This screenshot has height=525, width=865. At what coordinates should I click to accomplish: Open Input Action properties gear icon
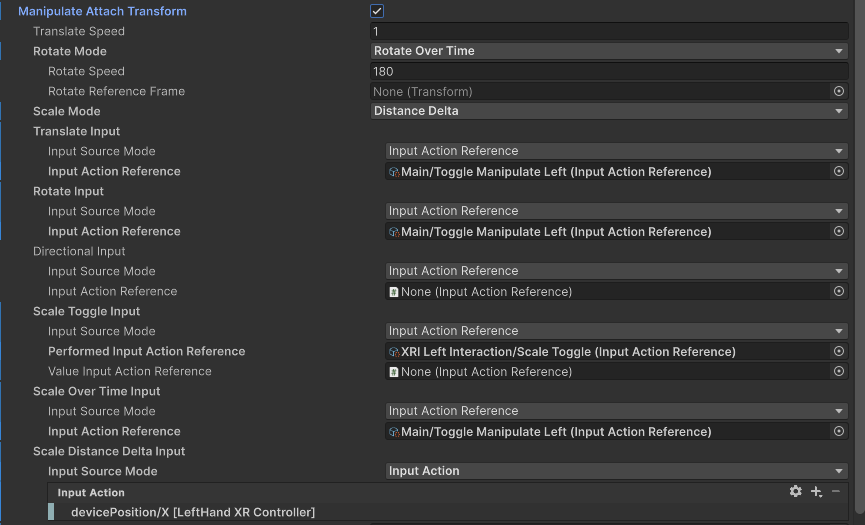pos(795,491)
